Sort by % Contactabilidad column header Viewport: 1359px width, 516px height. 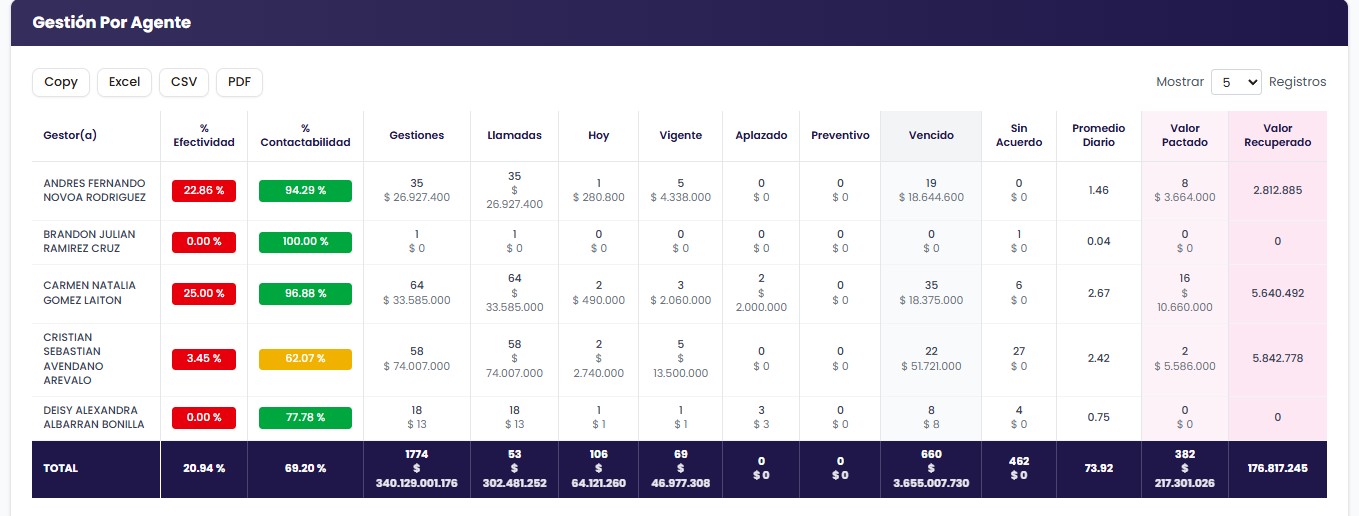(x=305, y=135)
